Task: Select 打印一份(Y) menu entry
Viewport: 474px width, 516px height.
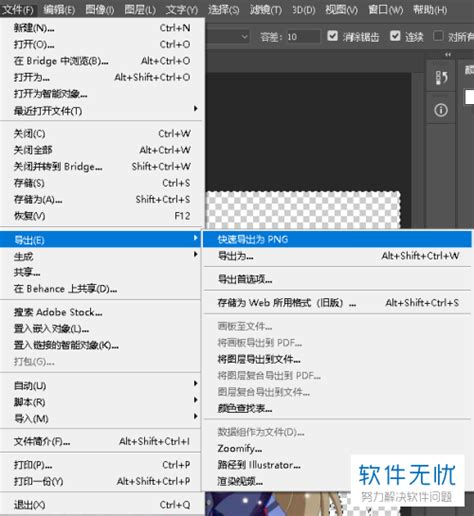Action: point(101,481)
